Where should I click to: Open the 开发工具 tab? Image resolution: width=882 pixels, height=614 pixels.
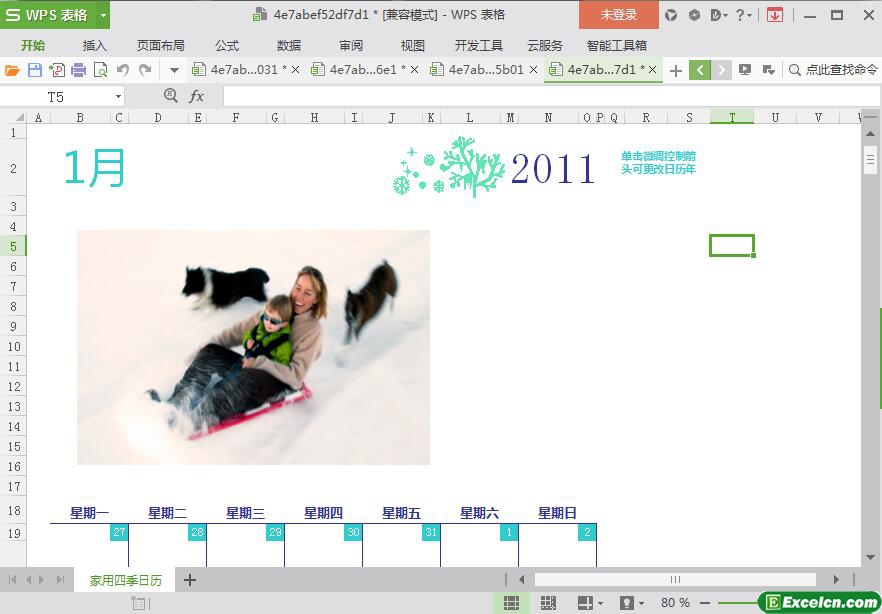click(x=479, y=46)
